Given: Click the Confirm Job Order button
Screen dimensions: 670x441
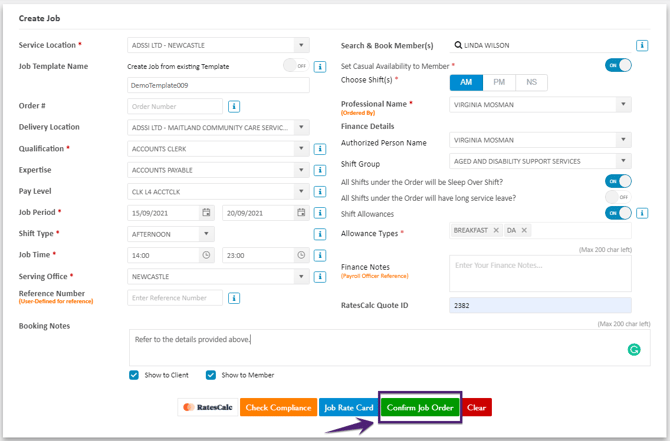Looking at the screenshot, I should [x=420, y=407].
